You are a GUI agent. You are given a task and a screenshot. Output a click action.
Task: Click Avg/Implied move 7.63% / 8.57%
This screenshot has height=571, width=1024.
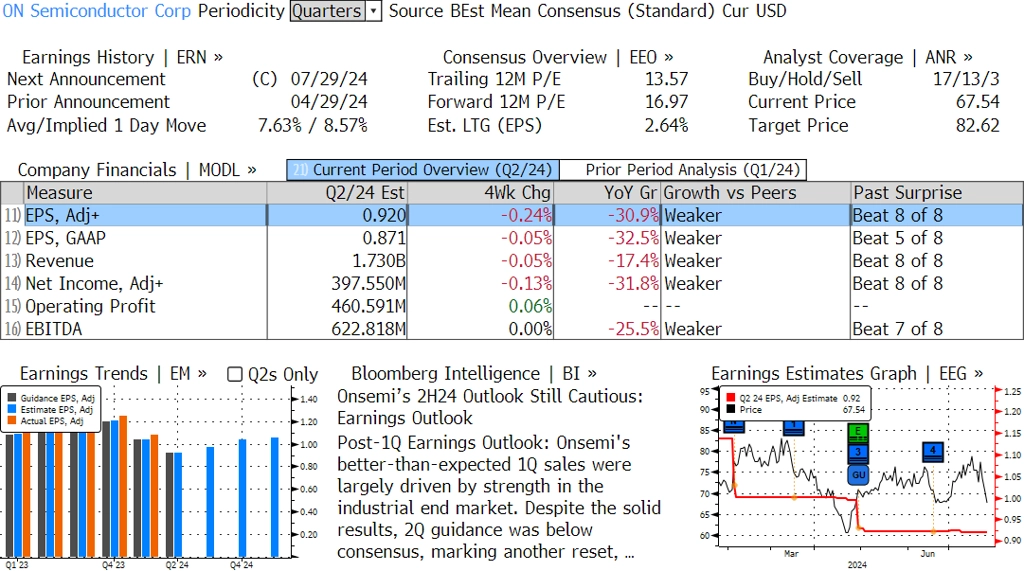click(x=312, y=125)
